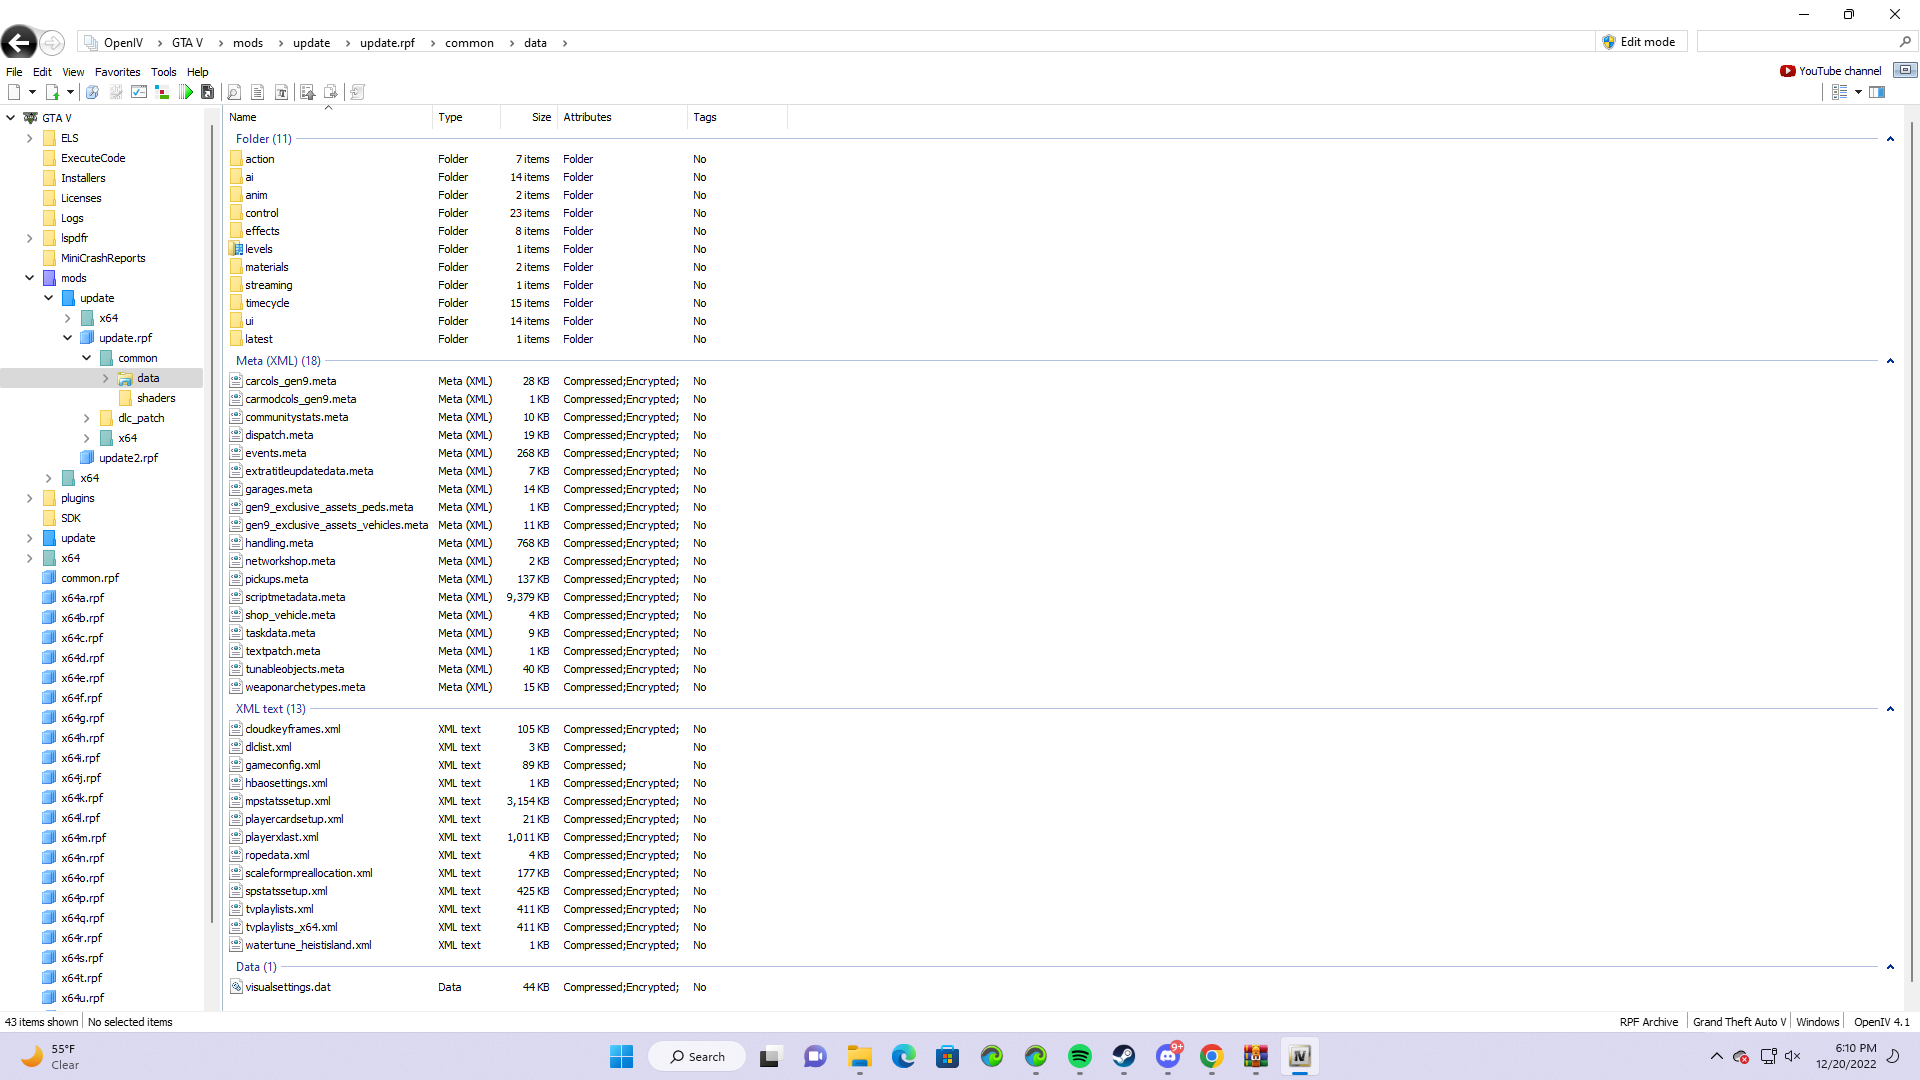Toggle the preview pane icon
The height and width of the screenshot is (1080, 1920).
(1877, 92)
